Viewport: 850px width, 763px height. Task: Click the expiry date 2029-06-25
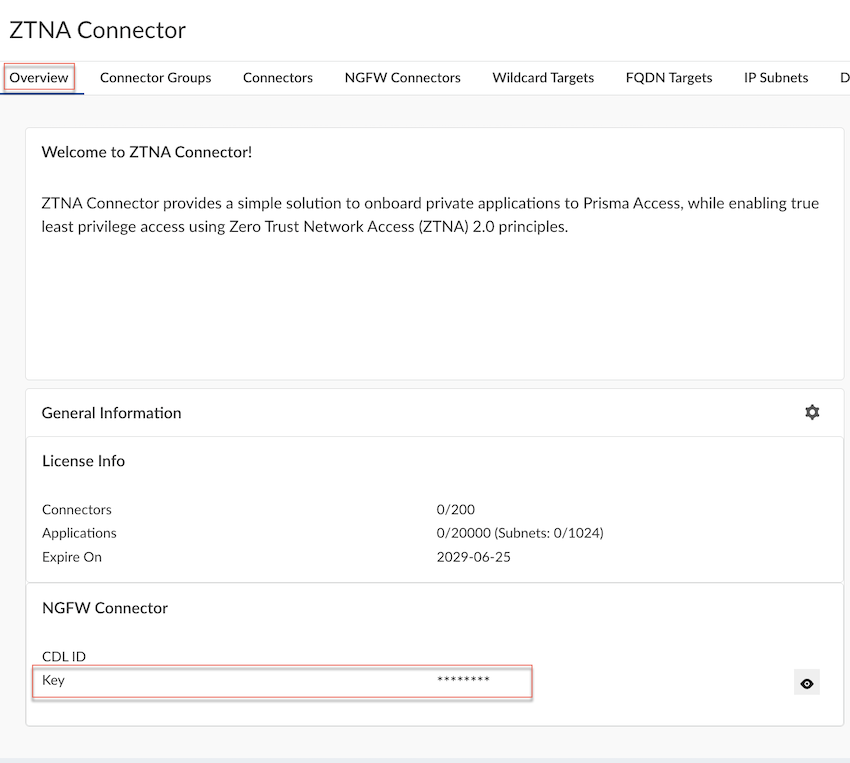(473, 557)
